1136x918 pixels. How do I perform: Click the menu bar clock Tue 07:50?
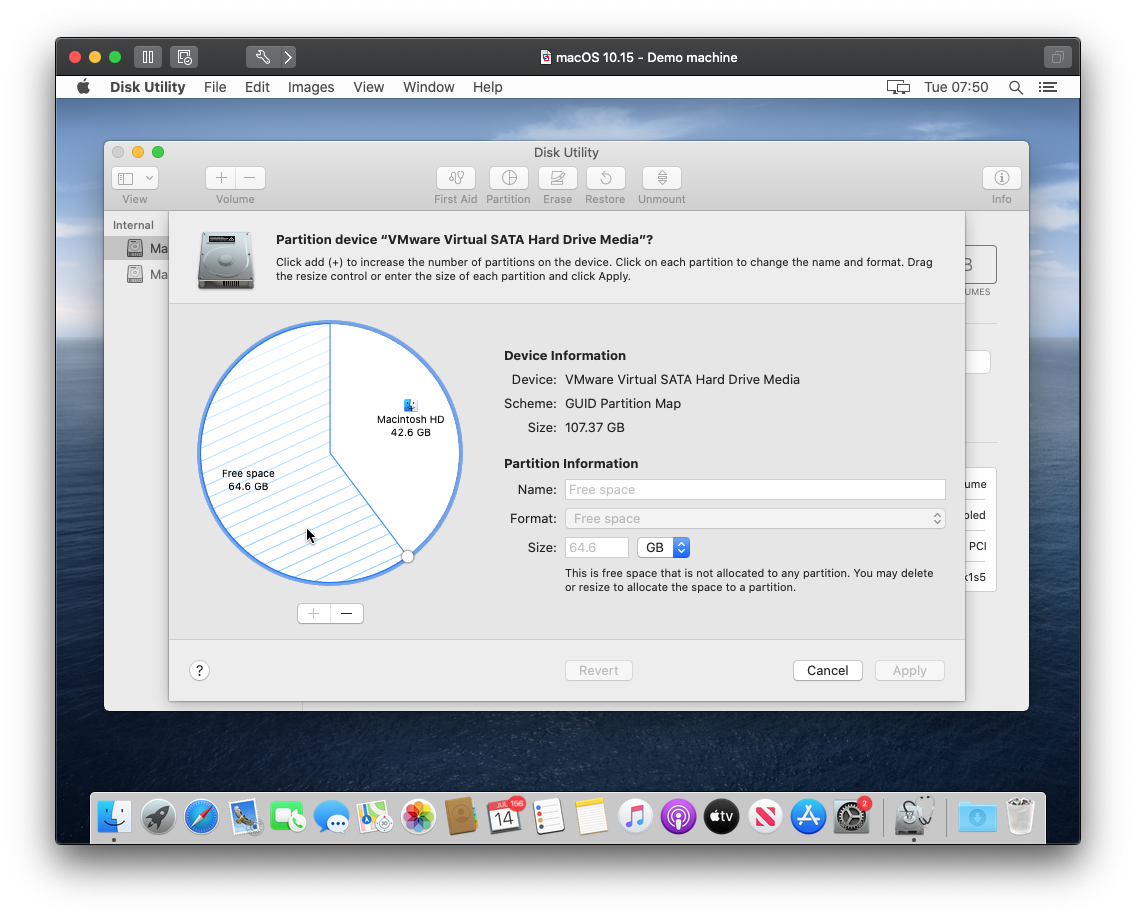tap(956, 88)
